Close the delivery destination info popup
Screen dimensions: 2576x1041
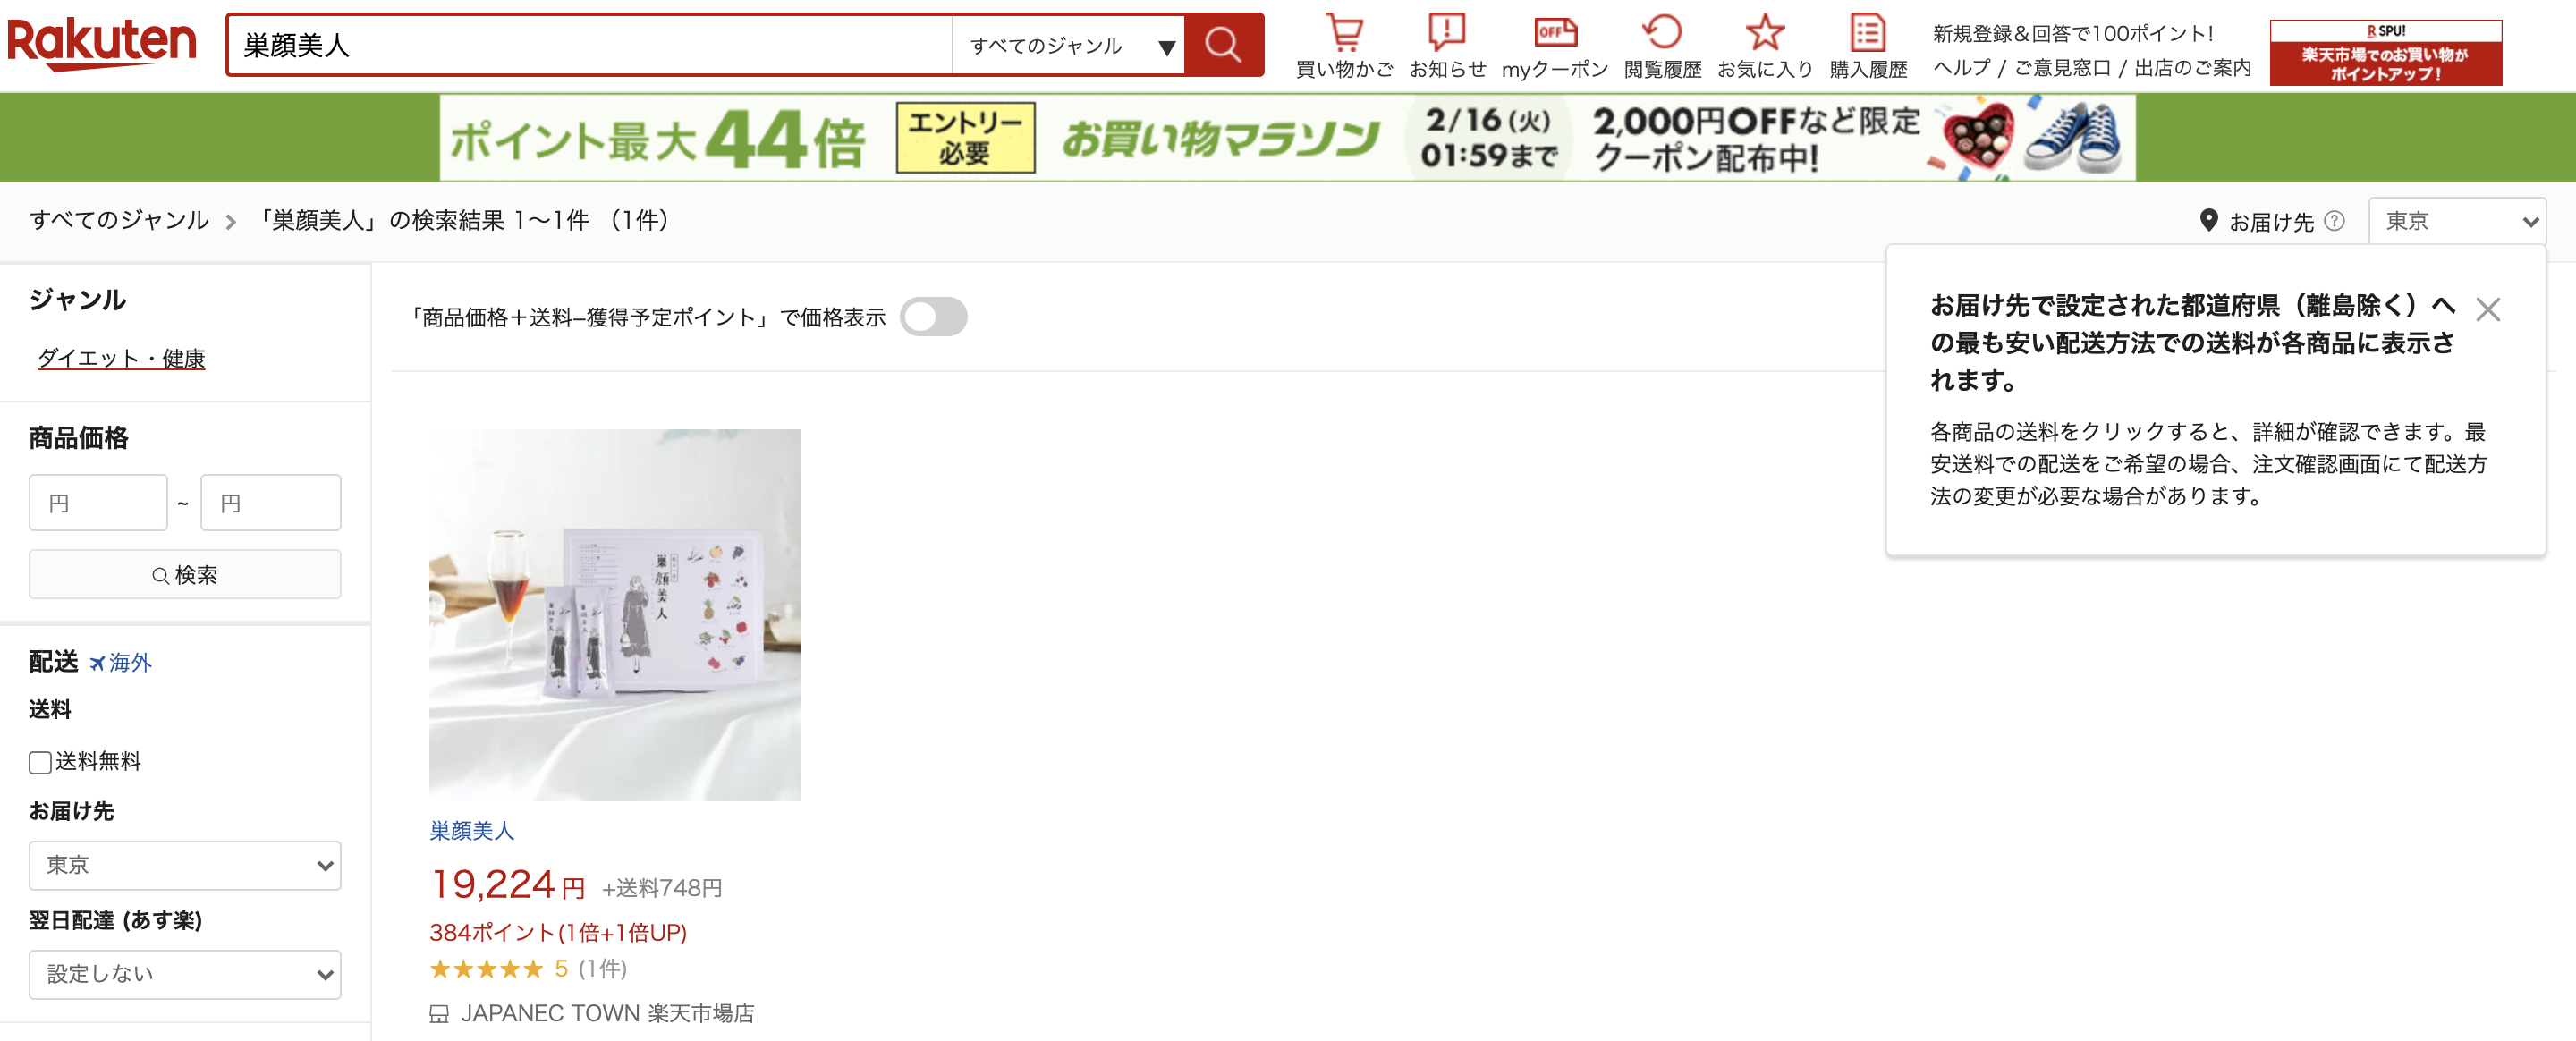pyautogui.click(x=2488, y=310)
